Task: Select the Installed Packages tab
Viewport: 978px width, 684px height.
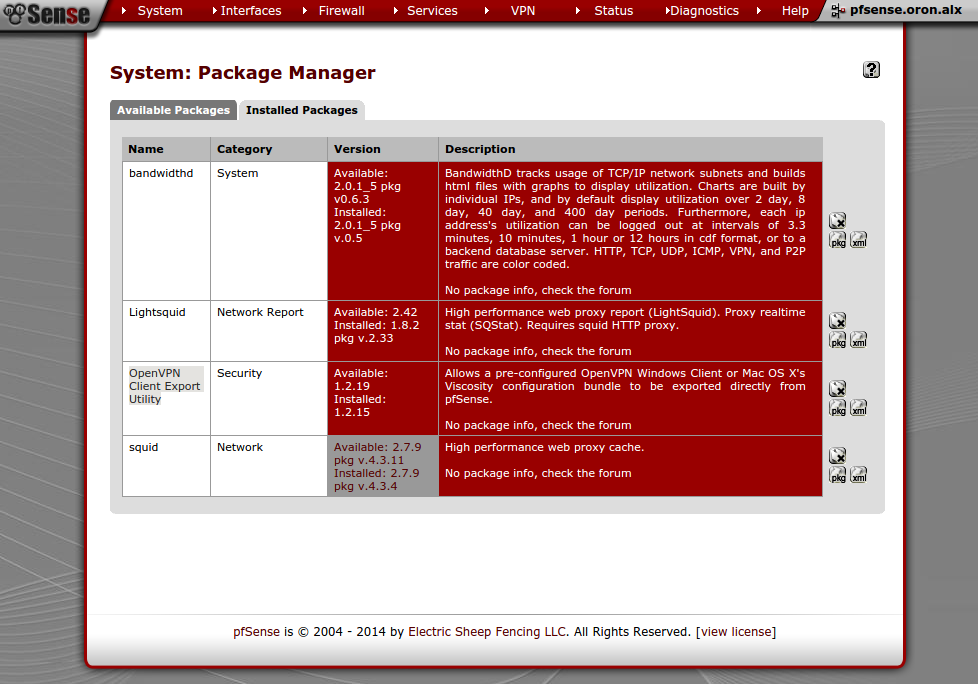Action: [302, 110]
